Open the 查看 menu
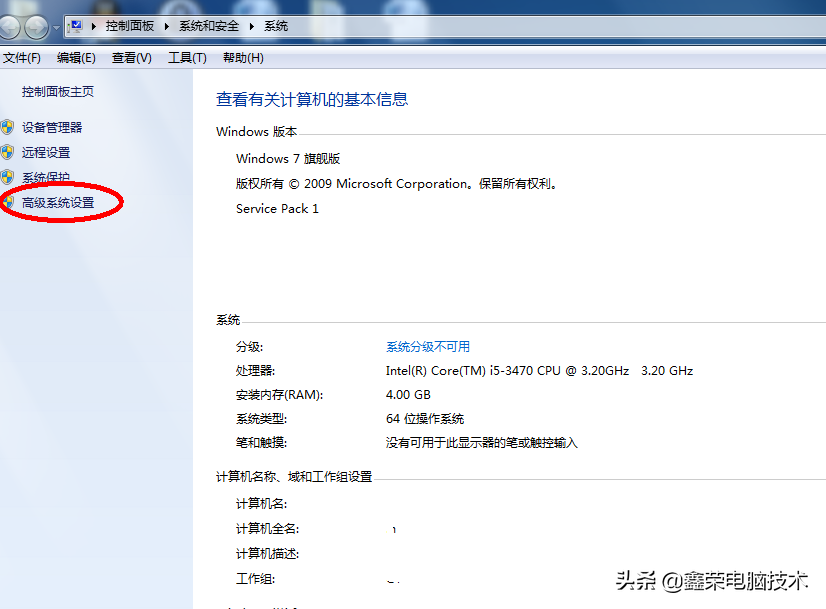 coord(130,57)
